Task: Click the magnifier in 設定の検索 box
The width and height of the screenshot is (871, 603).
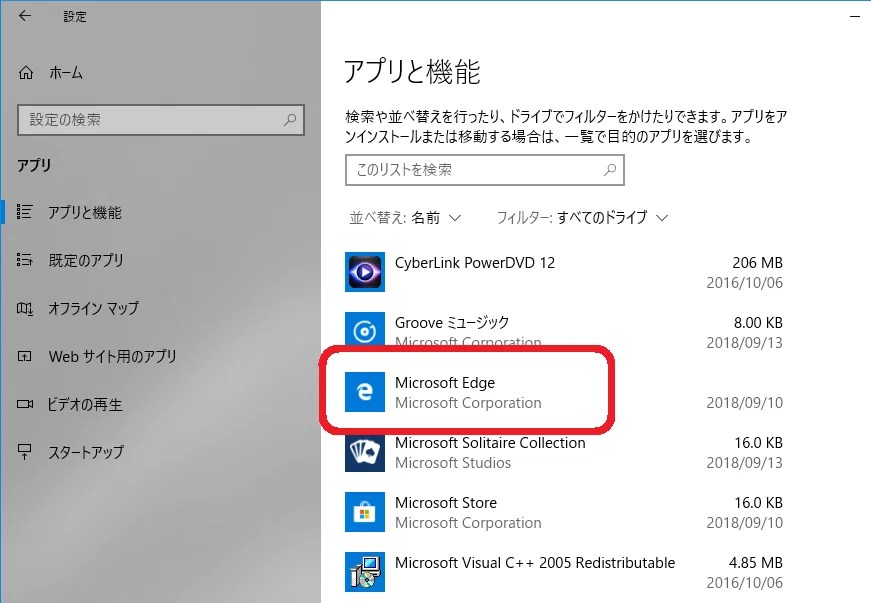Action: tap(289, 119)
